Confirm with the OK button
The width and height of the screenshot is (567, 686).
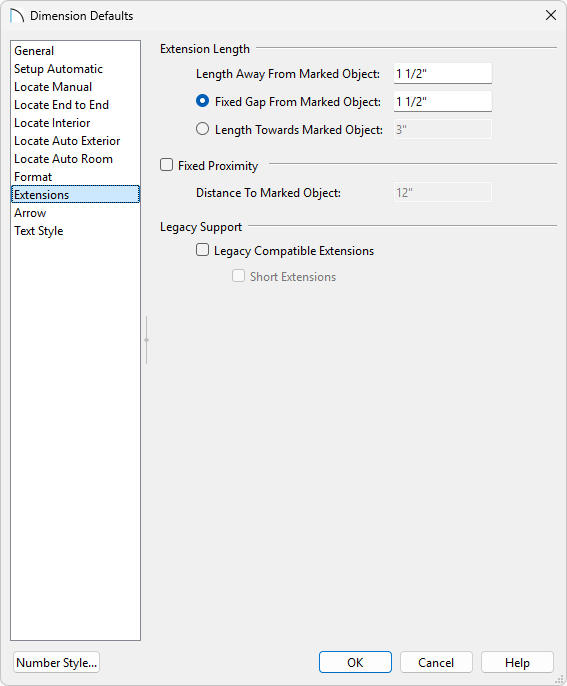355,662
